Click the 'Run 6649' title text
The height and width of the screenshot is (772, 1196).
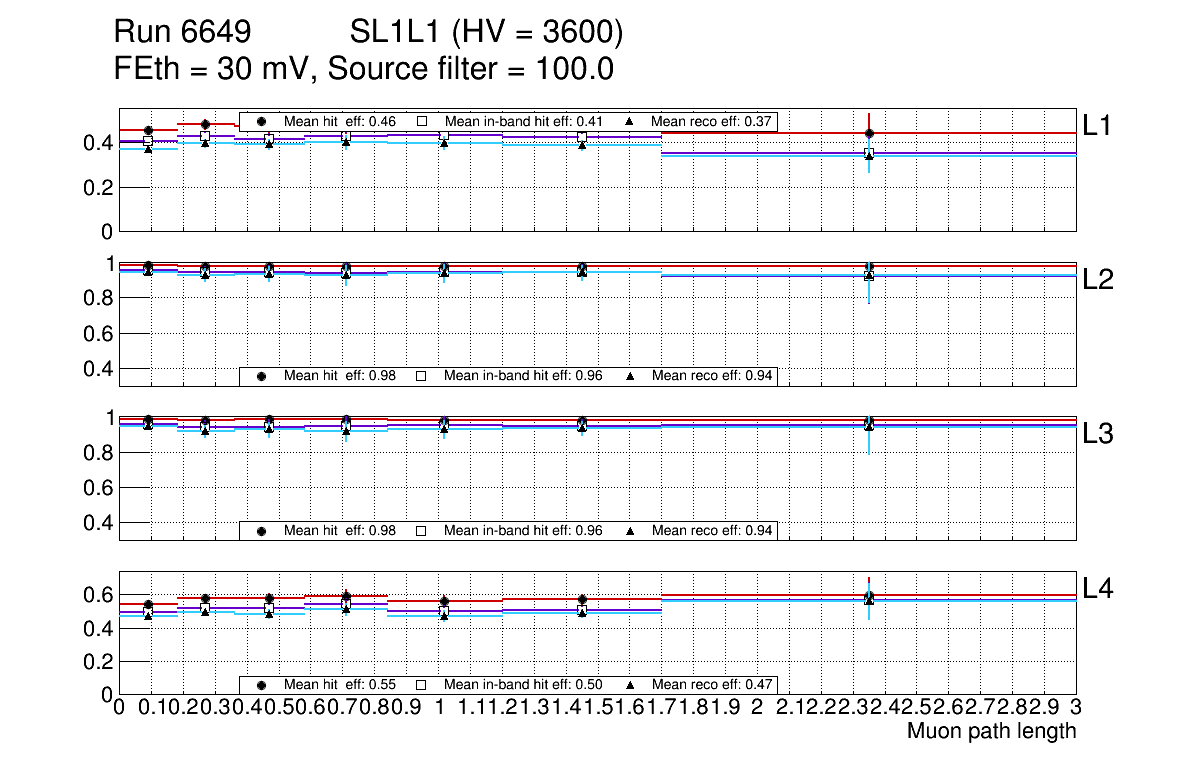(181, 34)
